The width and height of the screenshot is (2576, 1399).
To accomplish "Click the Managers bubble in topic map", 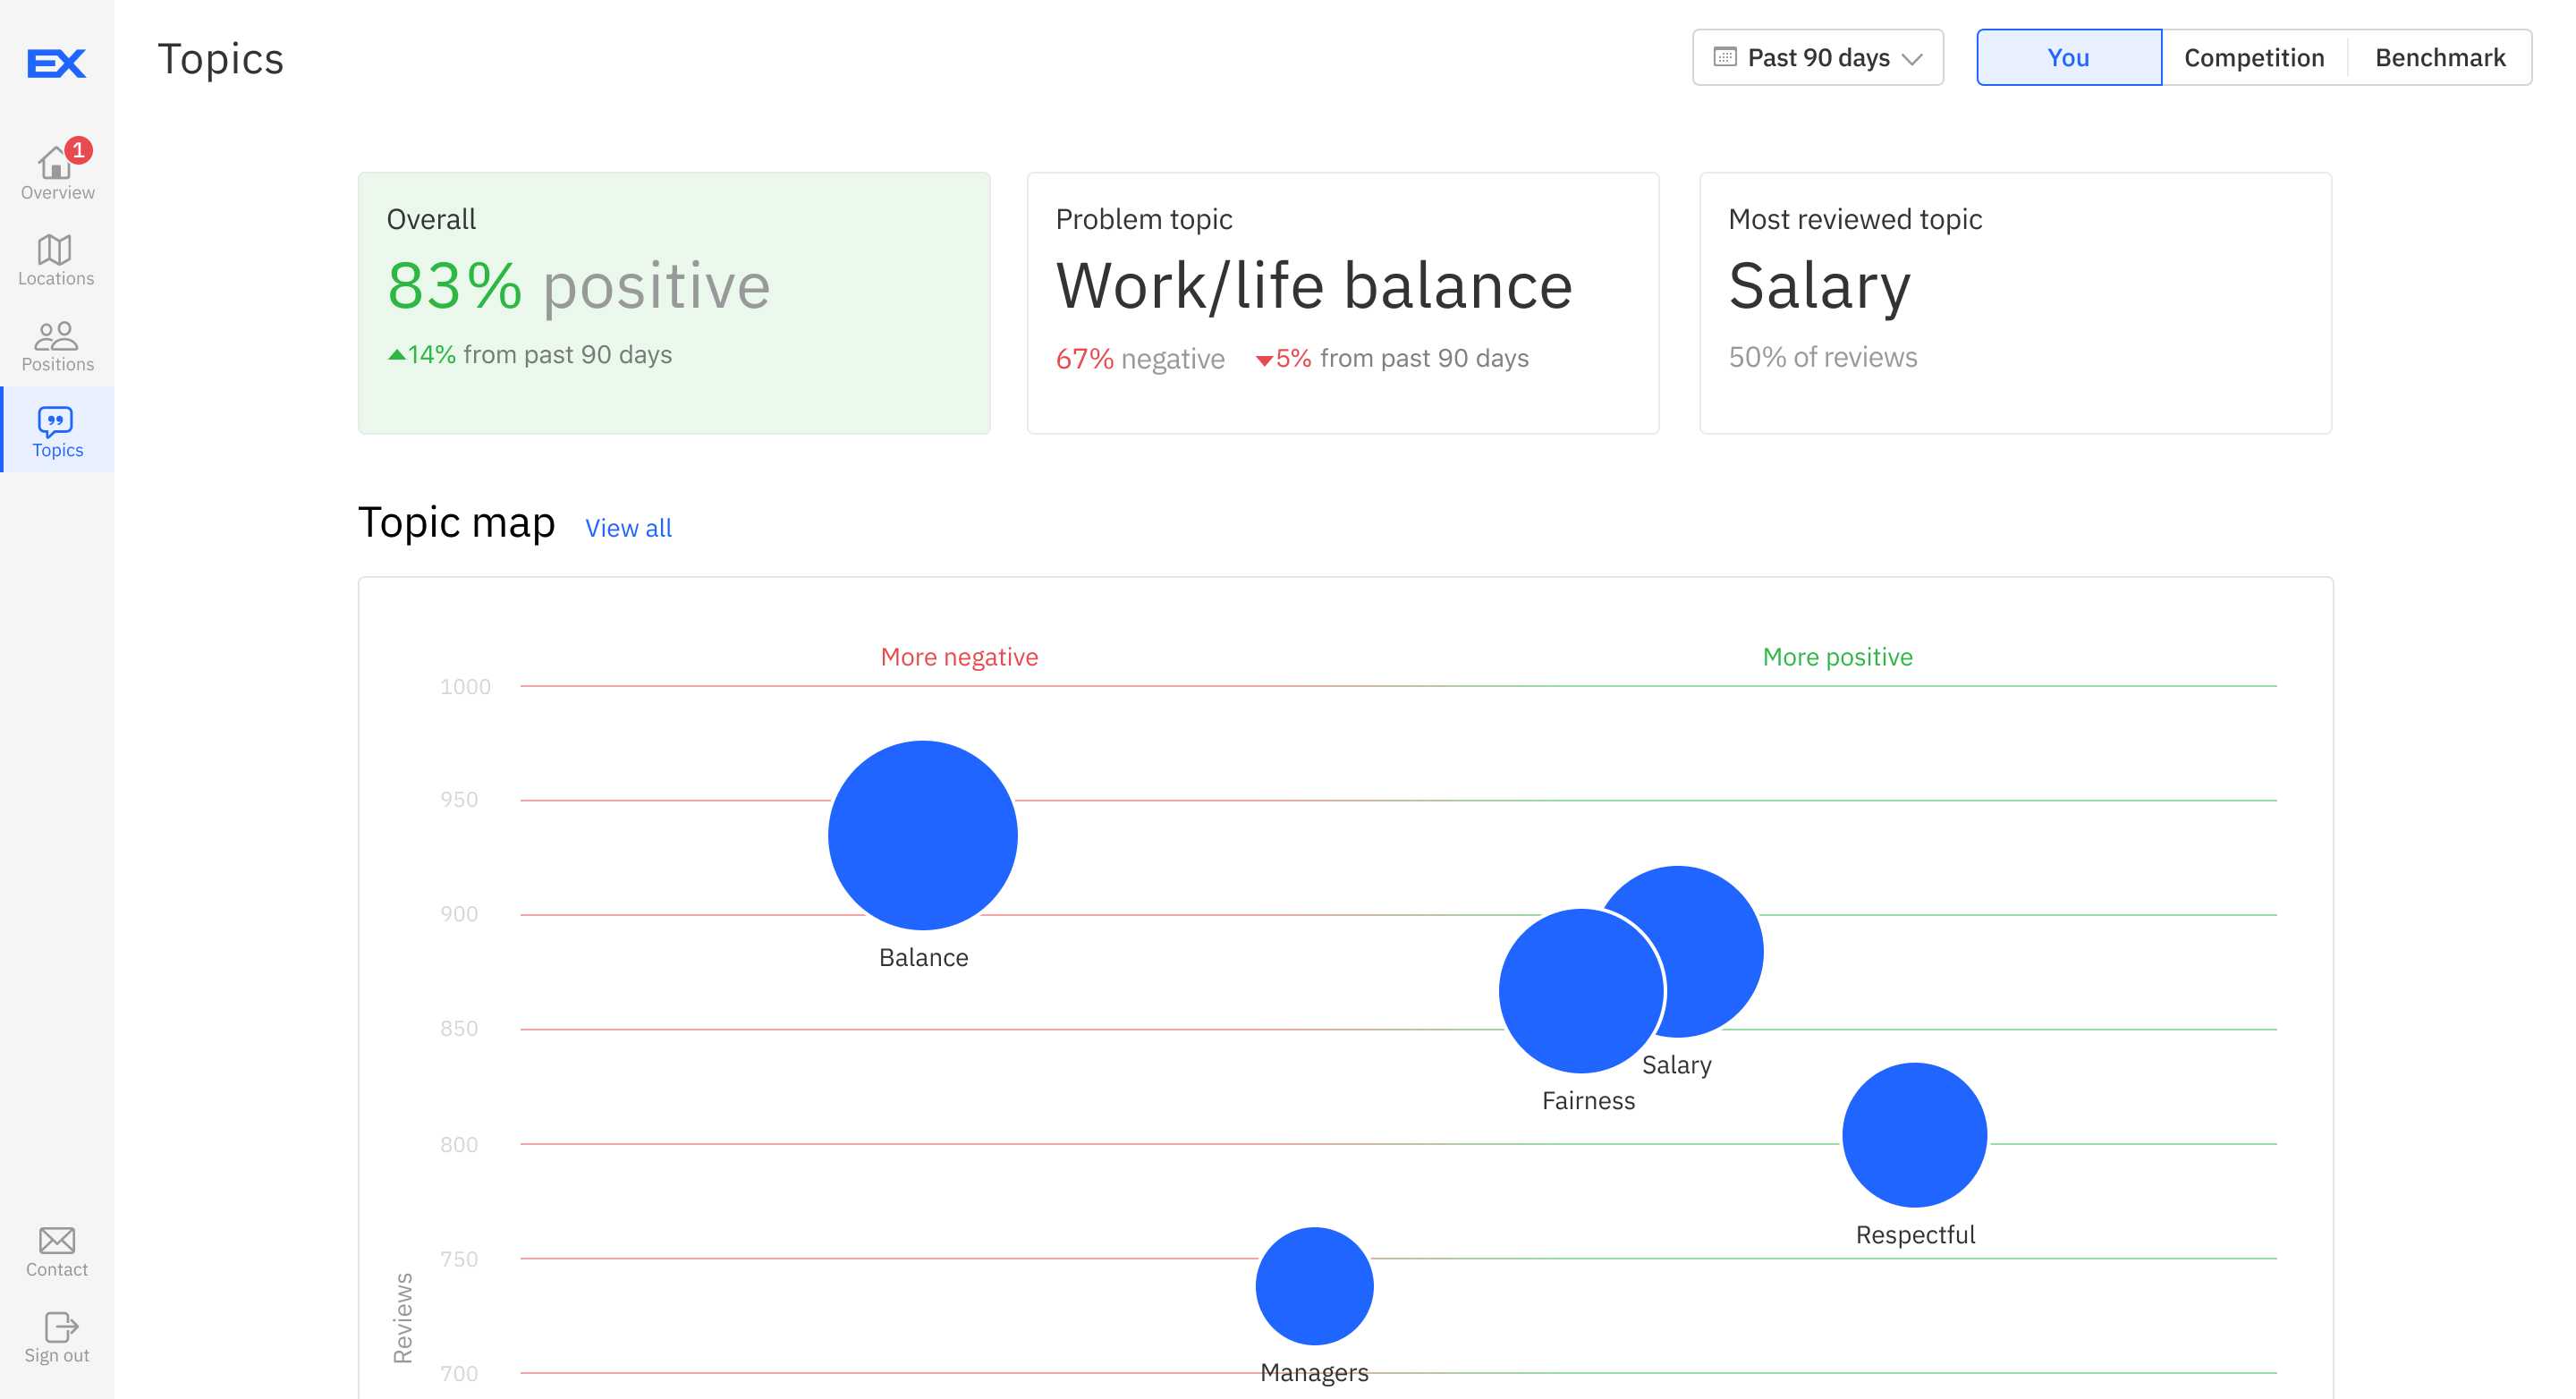I will click(x=1314, y=1286).
